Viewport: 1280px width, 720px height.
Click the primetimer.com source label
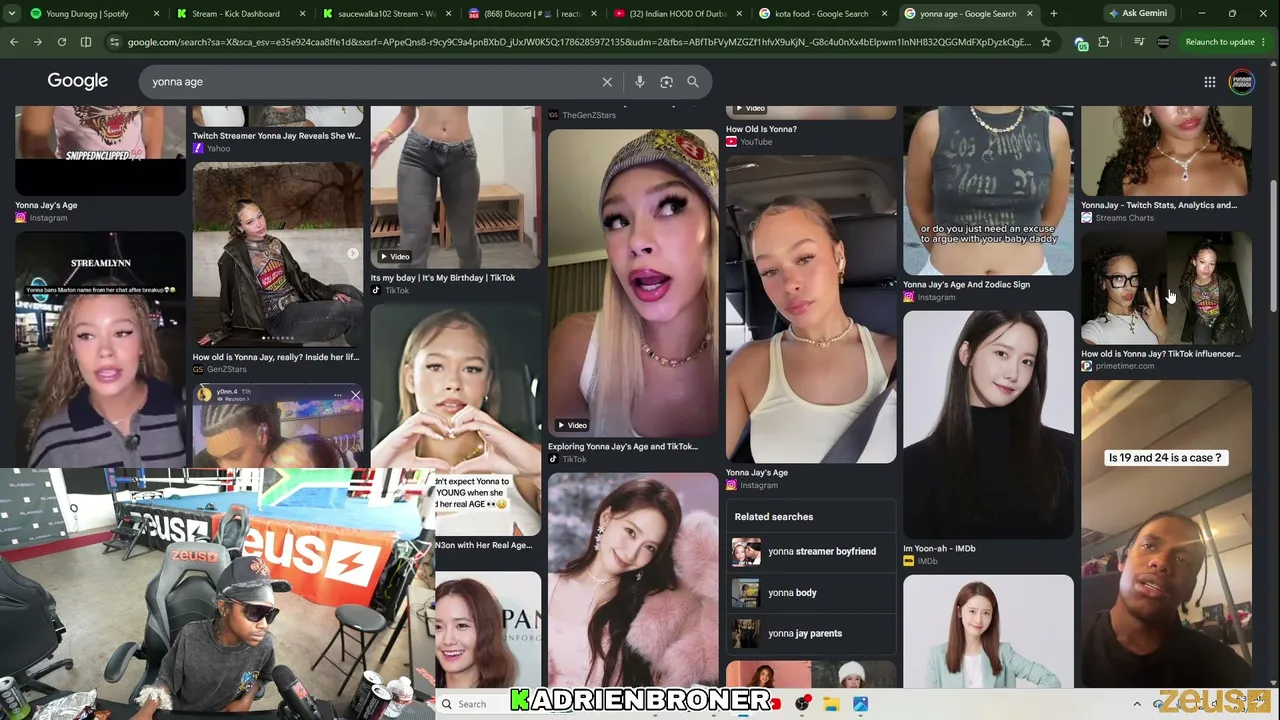[1125, 366]
